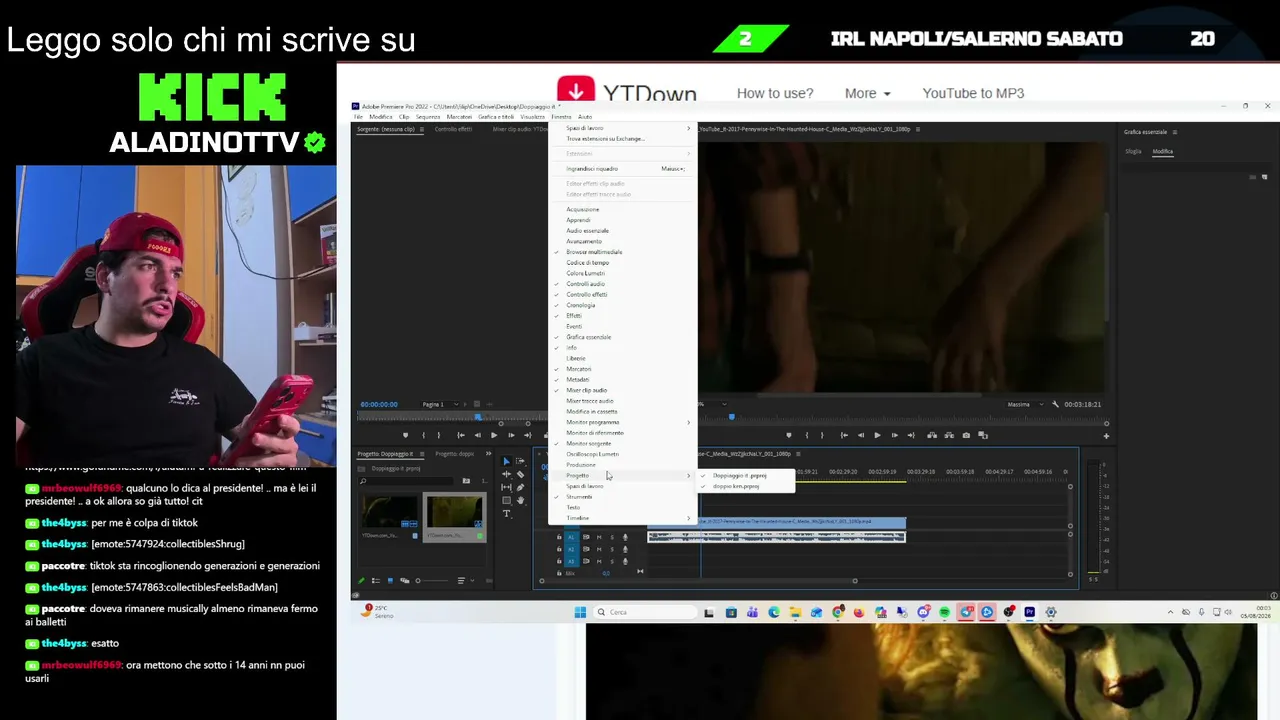Open the More dropdown on YTDown page

click(867, 93)
